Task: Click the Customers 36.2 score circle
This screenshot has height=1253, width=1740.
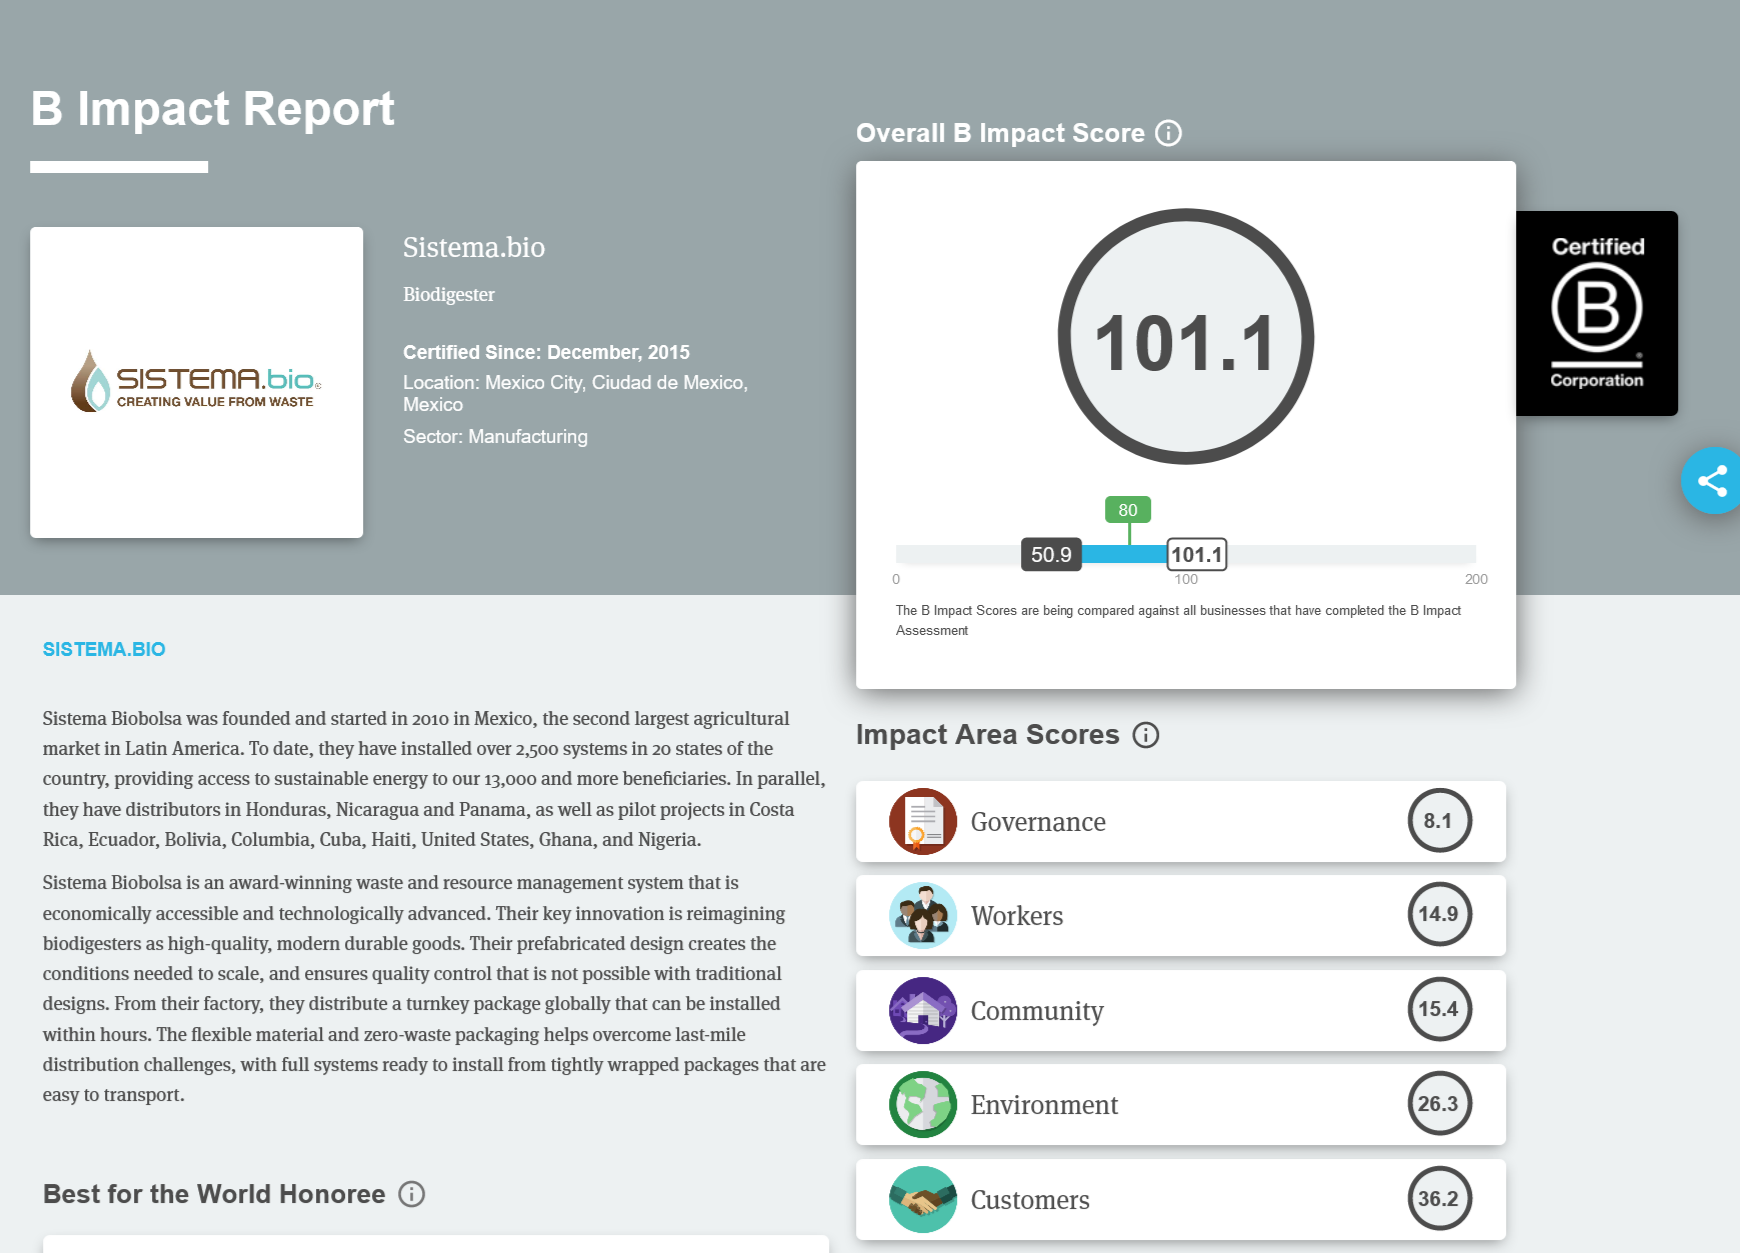Action: tap(1439, 1198)
